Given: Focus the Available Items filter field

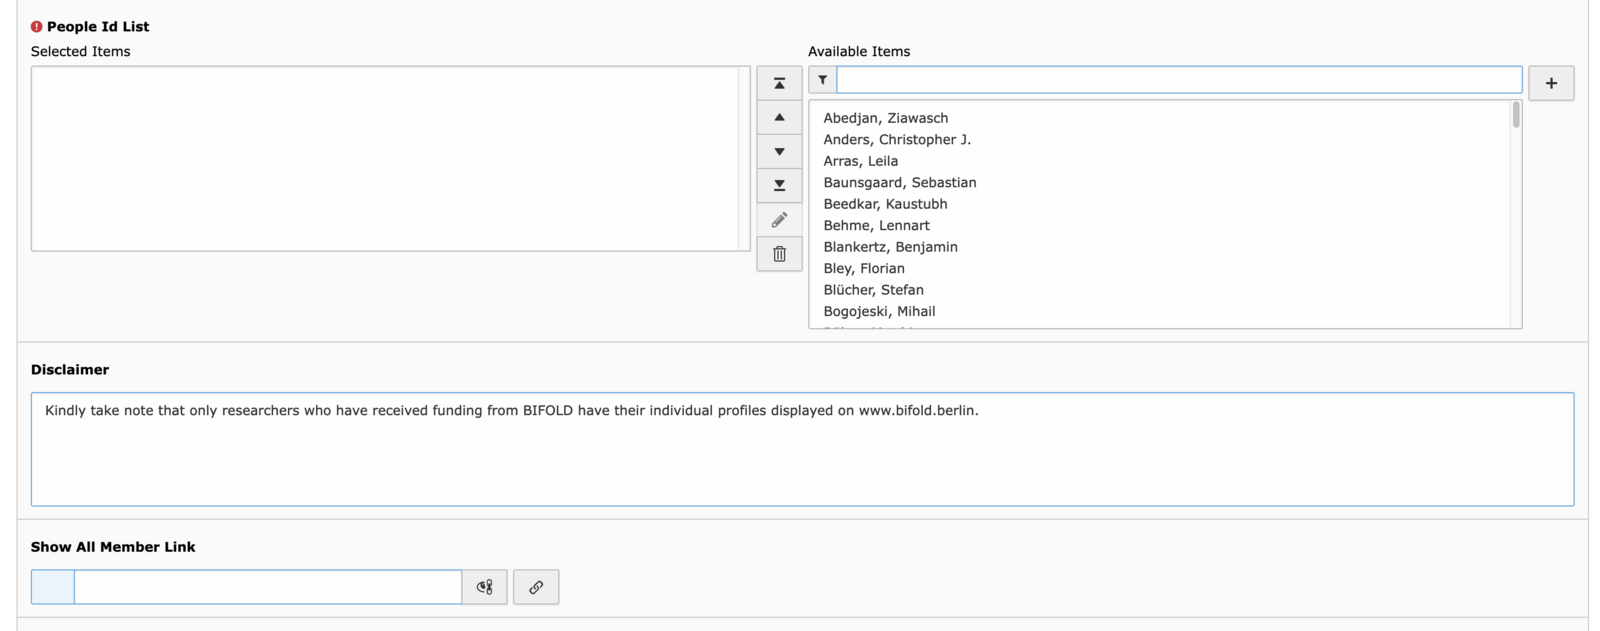Looking at the screenshot, I should tap(1179, 80).
